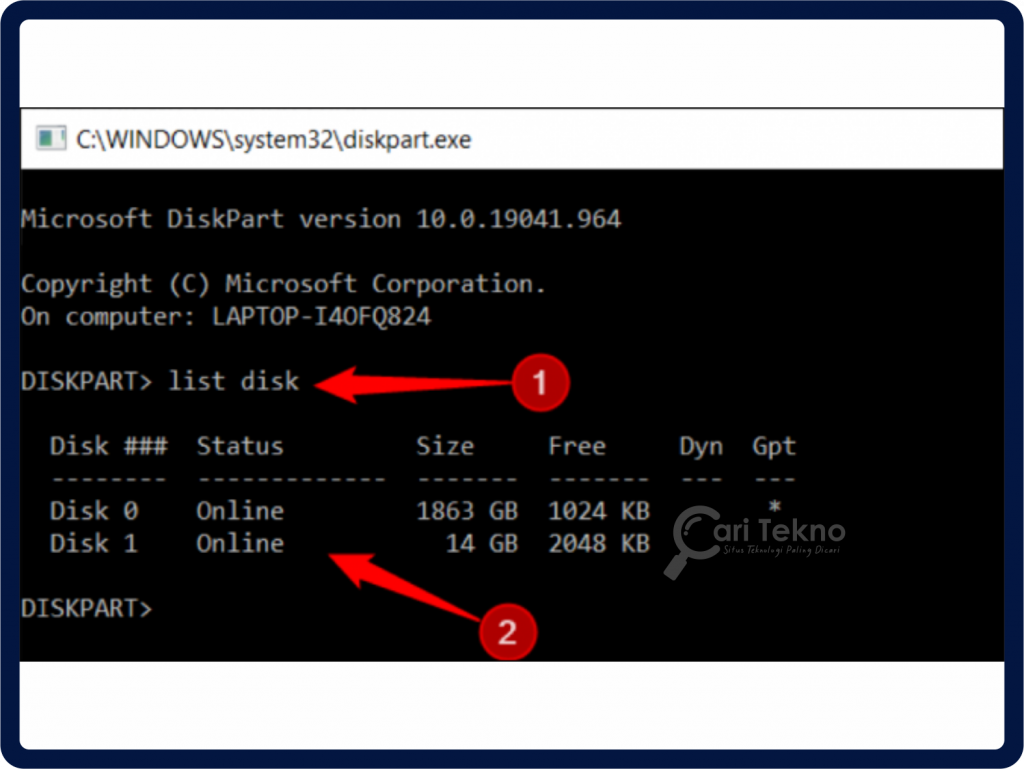
Task: Click the Status column header
Action: 239,446
